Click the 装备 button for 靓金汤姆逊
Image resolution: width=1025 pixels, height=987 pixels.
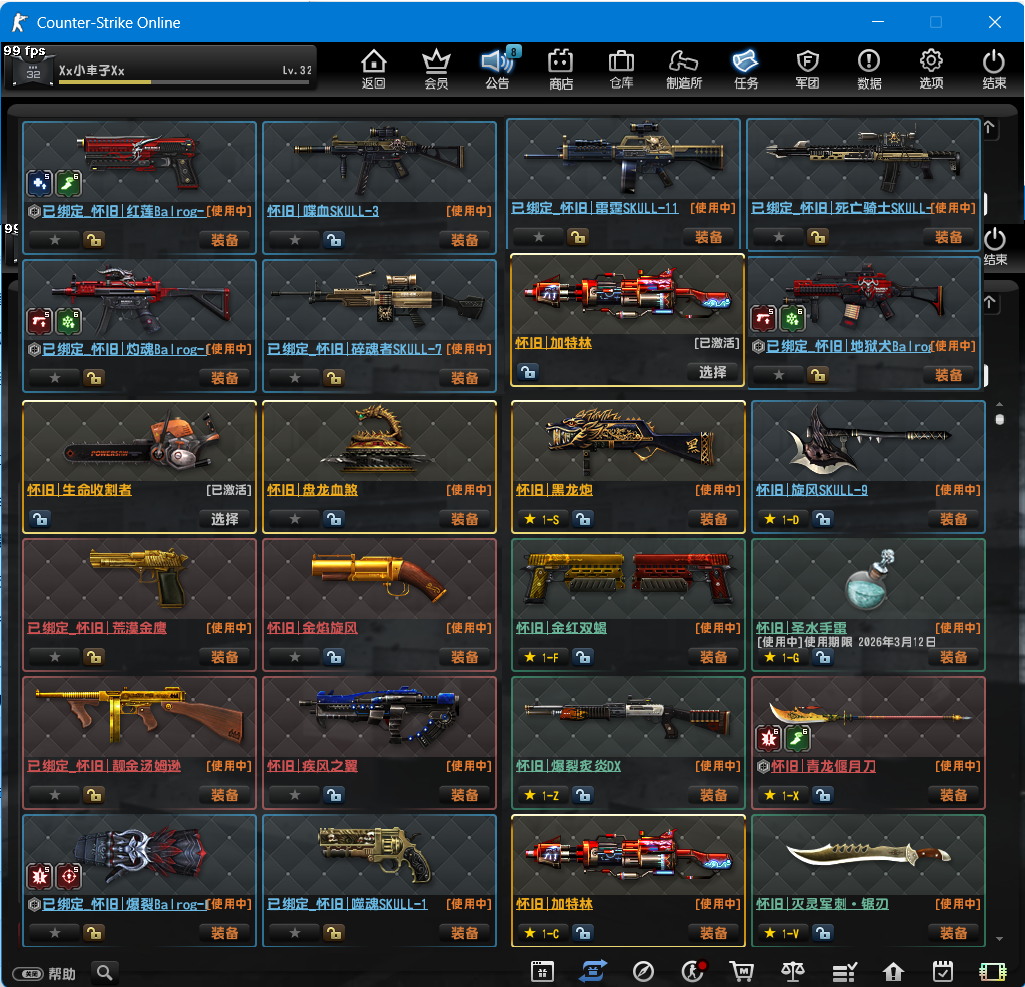pyautogui.click(x=225, y=795)
